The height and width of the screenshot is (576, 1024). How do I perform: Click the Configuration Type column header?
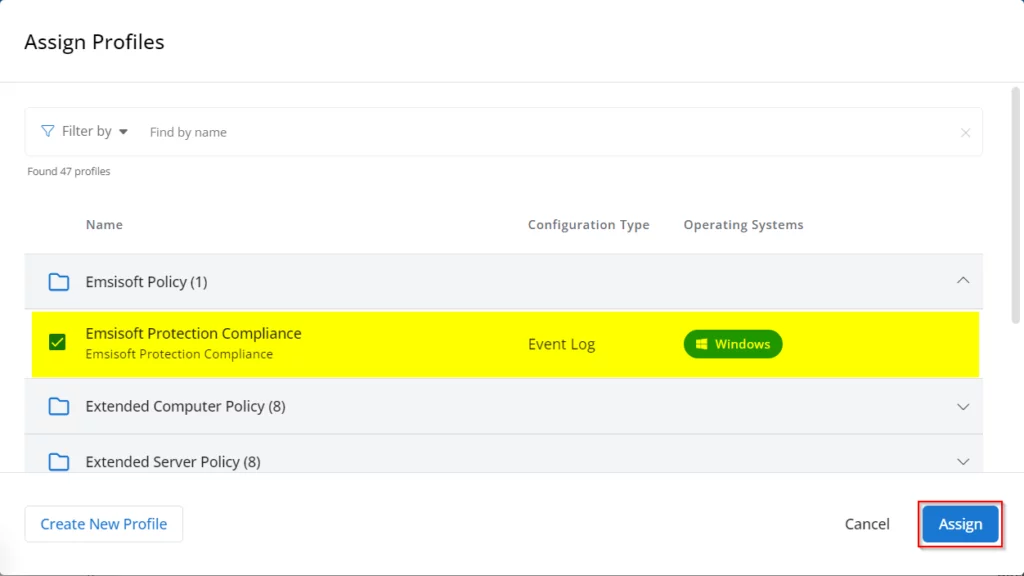pyautogui.click(x=588, y=225)
